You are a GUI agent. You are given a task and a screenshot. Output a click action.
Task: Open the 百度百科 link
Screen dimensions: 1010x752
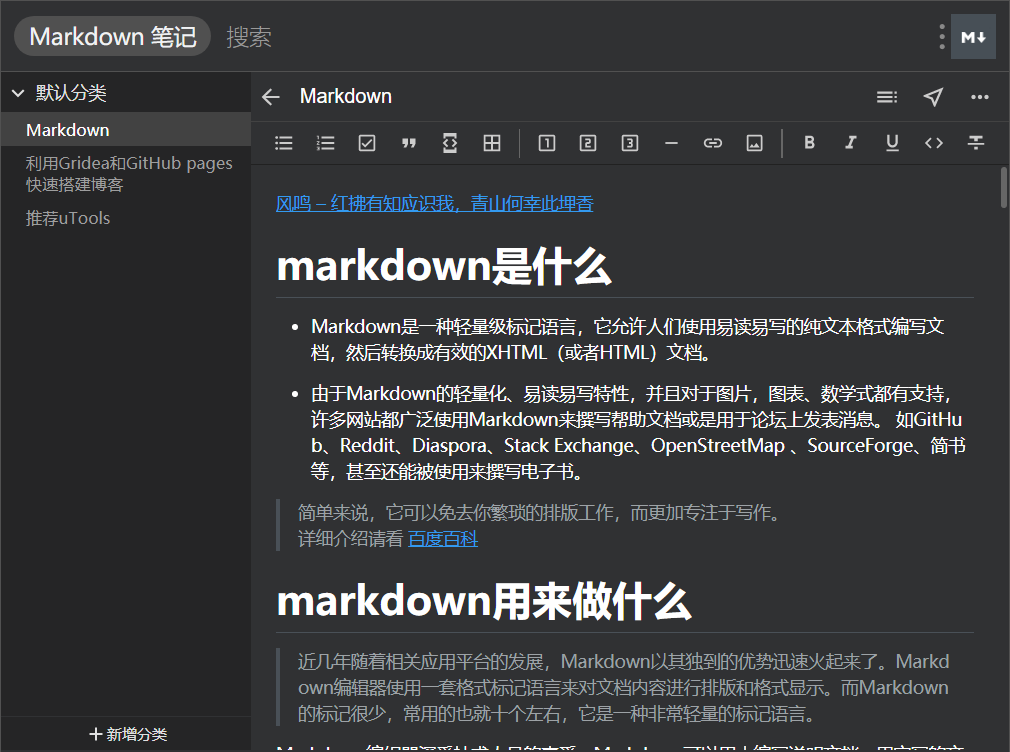[x=443, y=539]
